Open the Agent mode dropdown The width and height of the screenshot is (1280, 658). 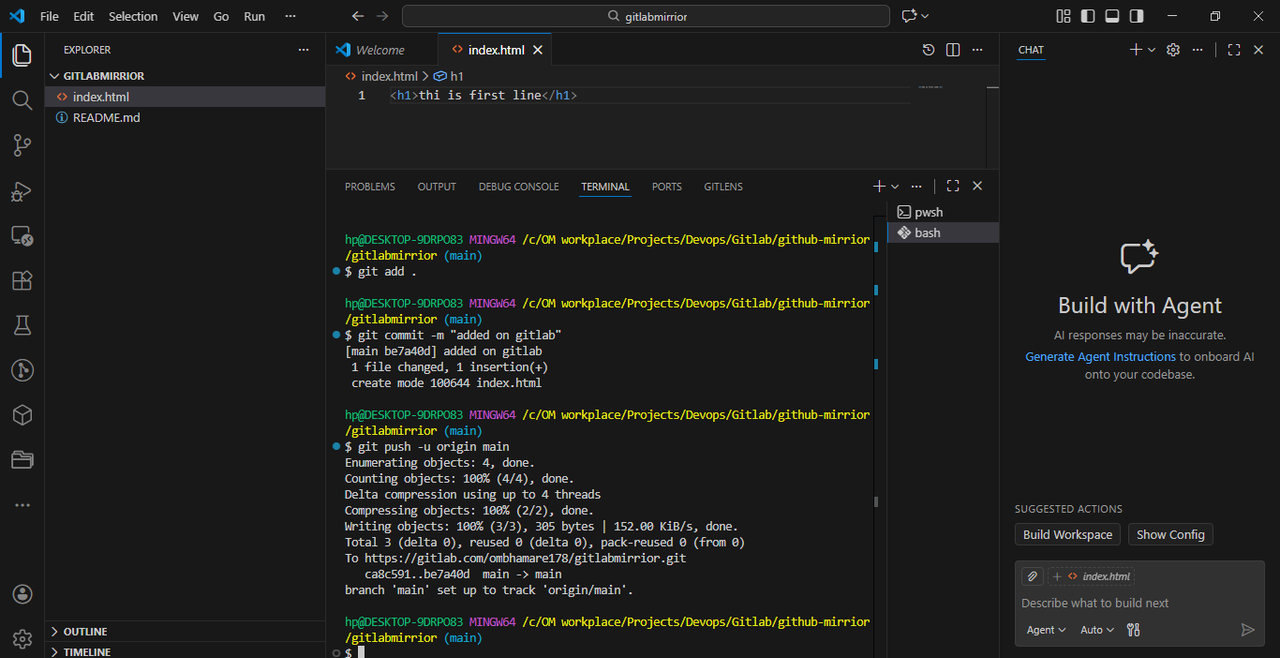(1046, 630)
